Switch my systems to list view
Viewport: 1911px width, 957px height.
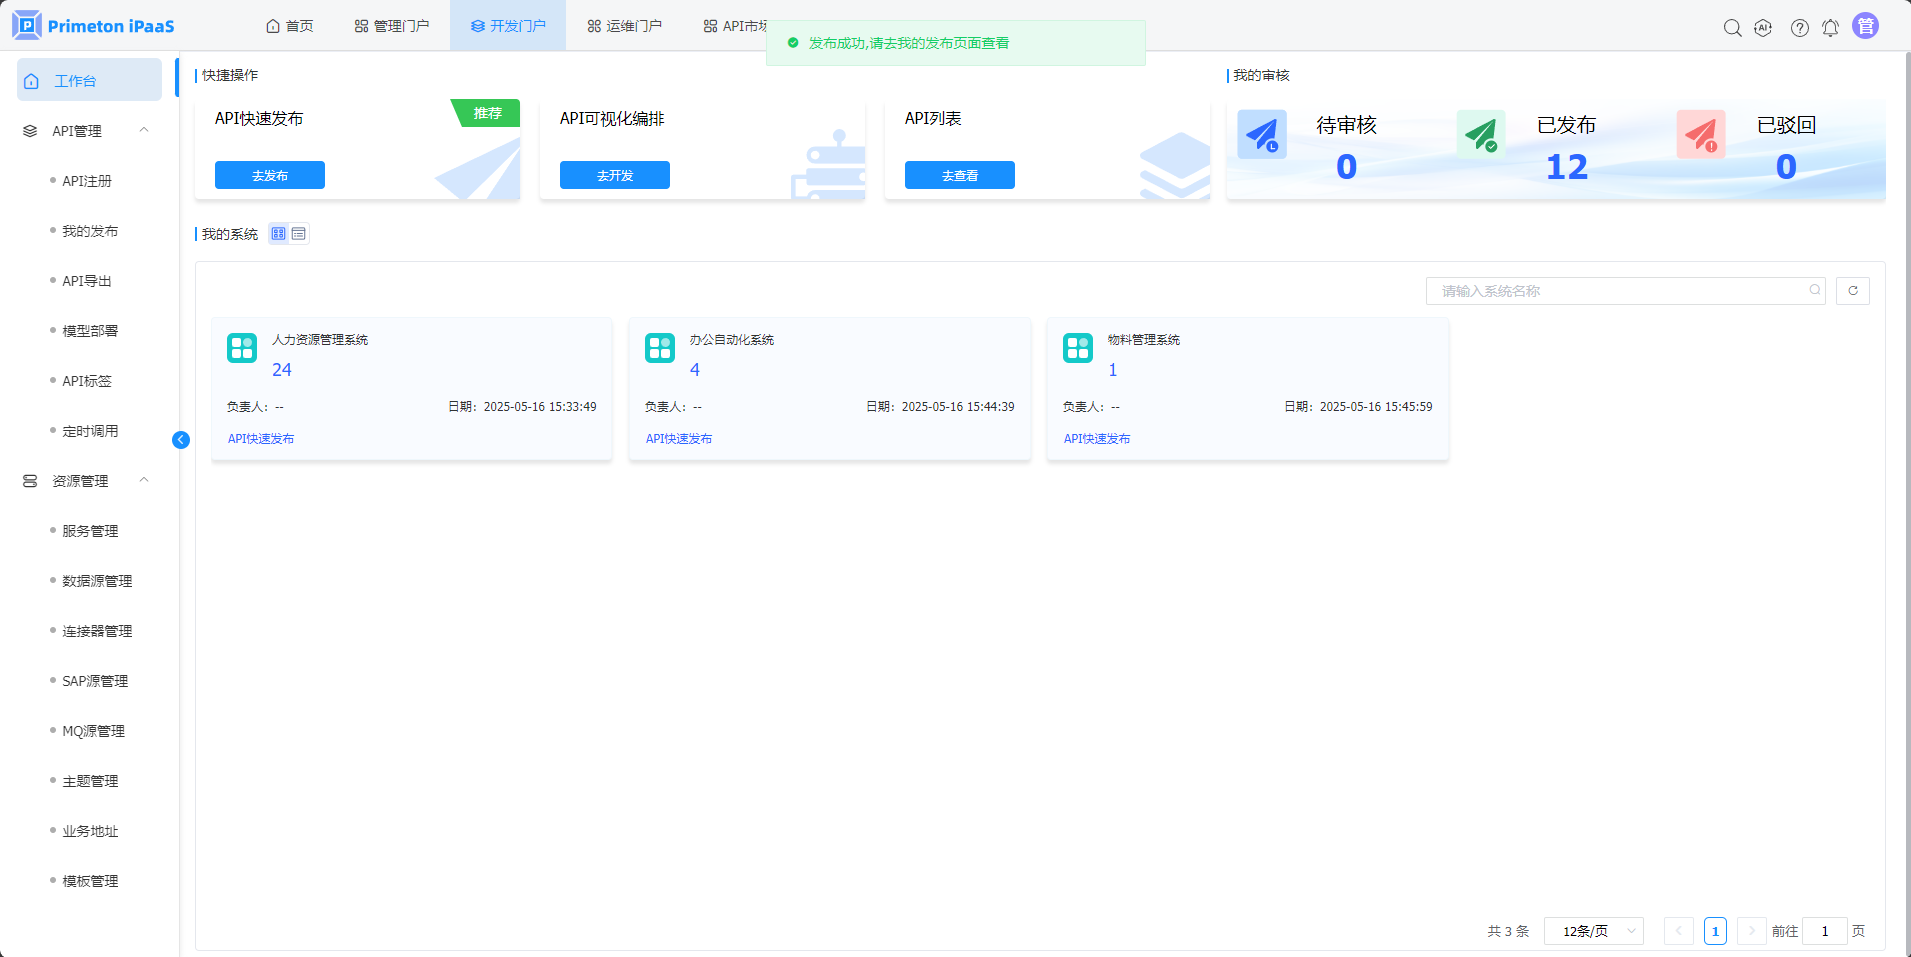(x=299, y=234)
